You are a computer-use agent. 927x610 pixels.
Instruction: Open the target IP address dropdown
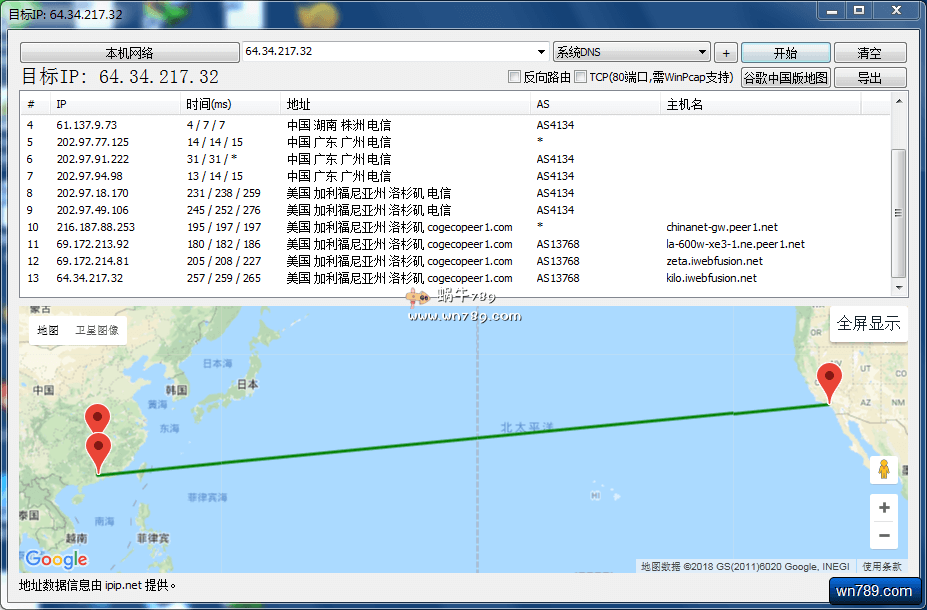(541, 52)
